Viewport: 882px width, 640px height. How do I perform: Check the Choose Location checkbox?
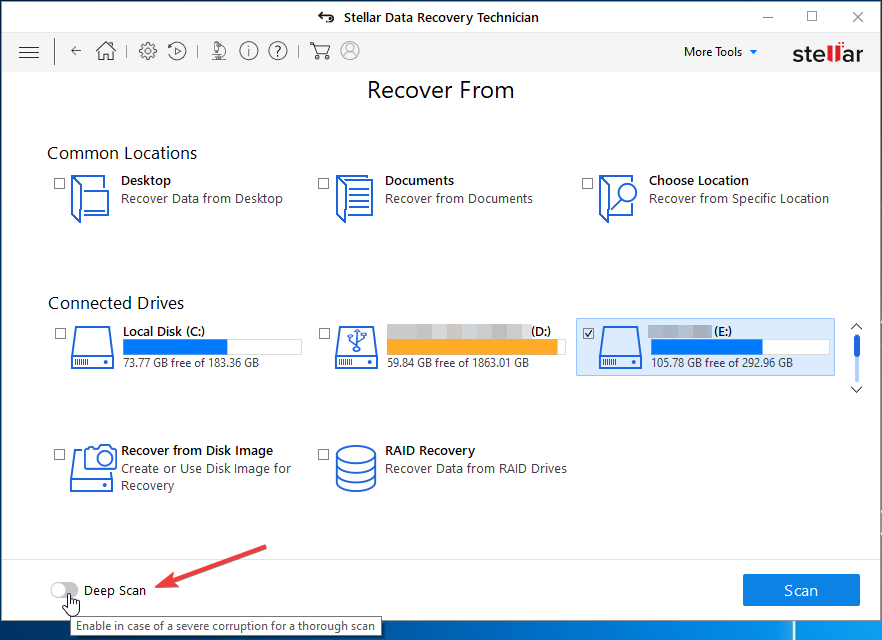(587, 184)
